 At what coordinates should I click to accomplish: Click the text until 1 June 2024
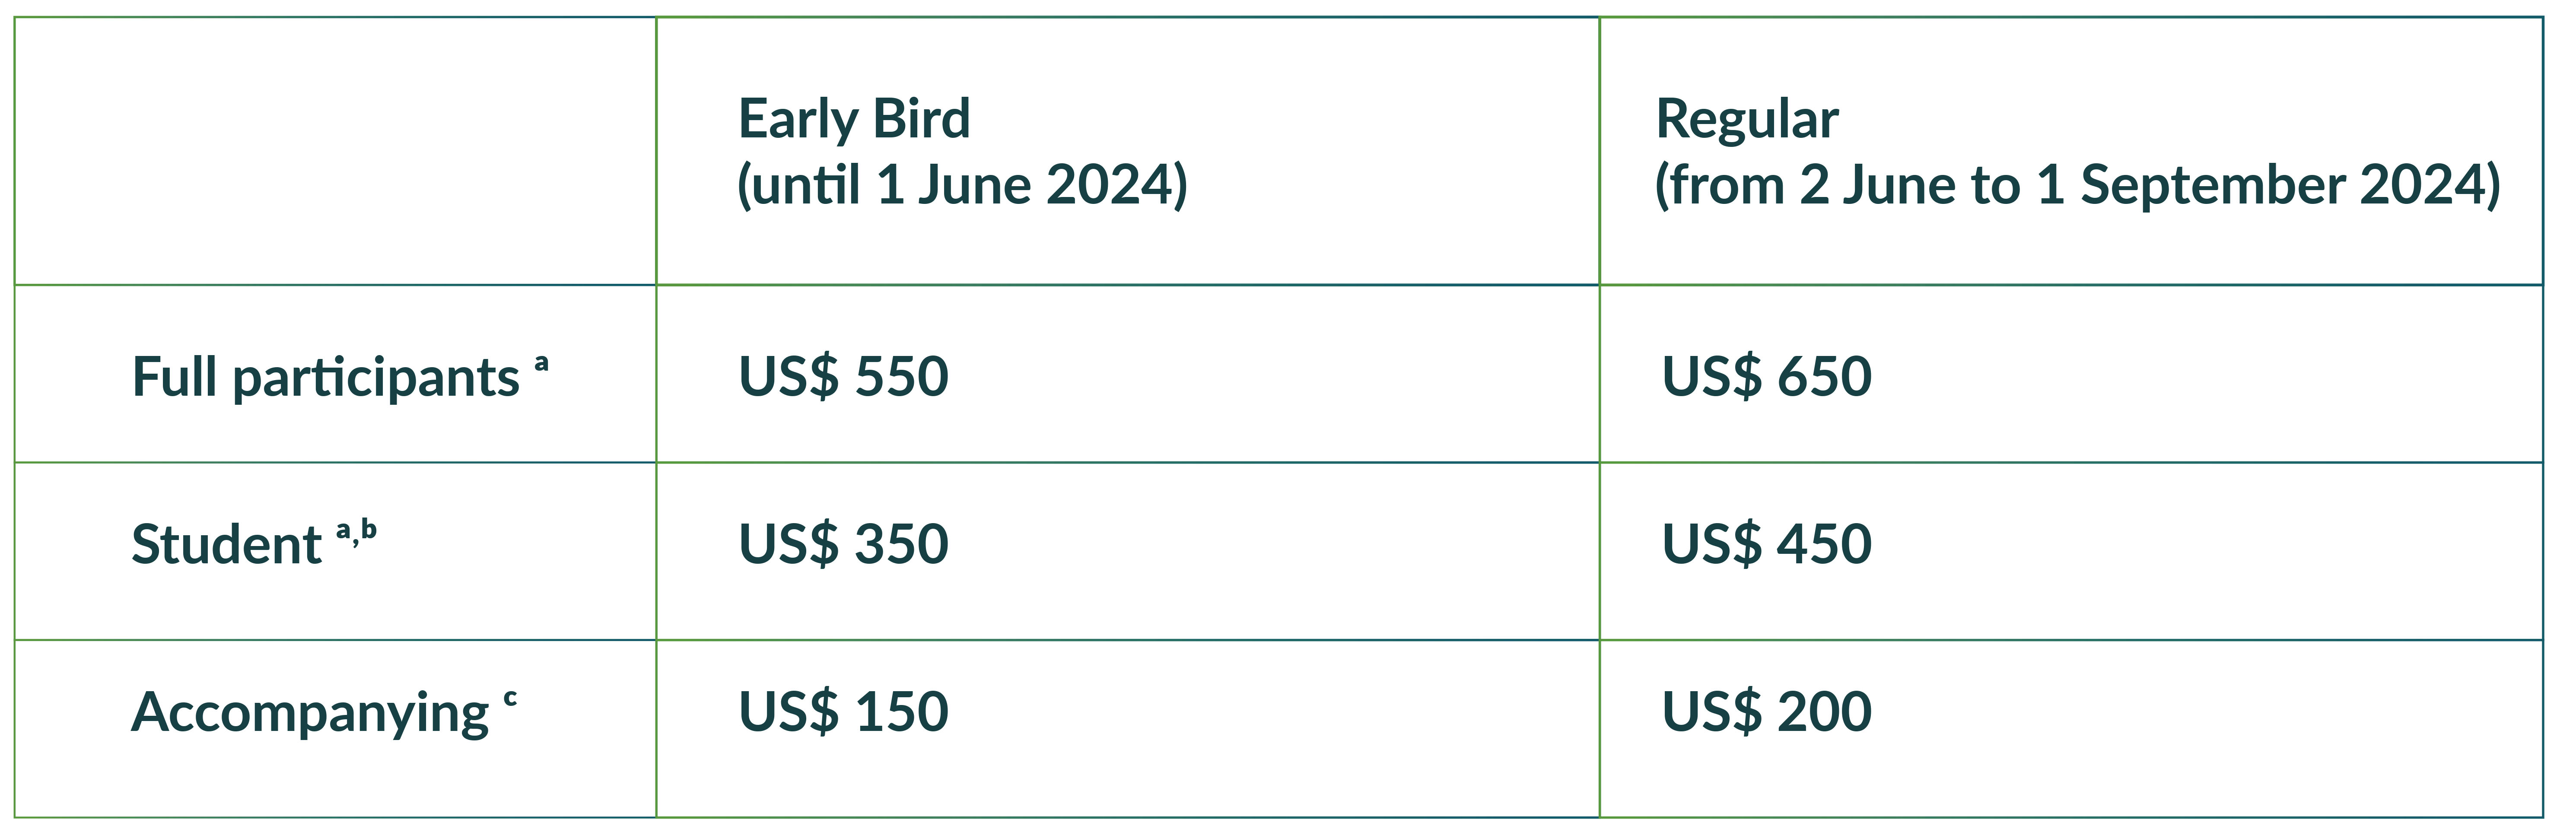tap(962, 185)
